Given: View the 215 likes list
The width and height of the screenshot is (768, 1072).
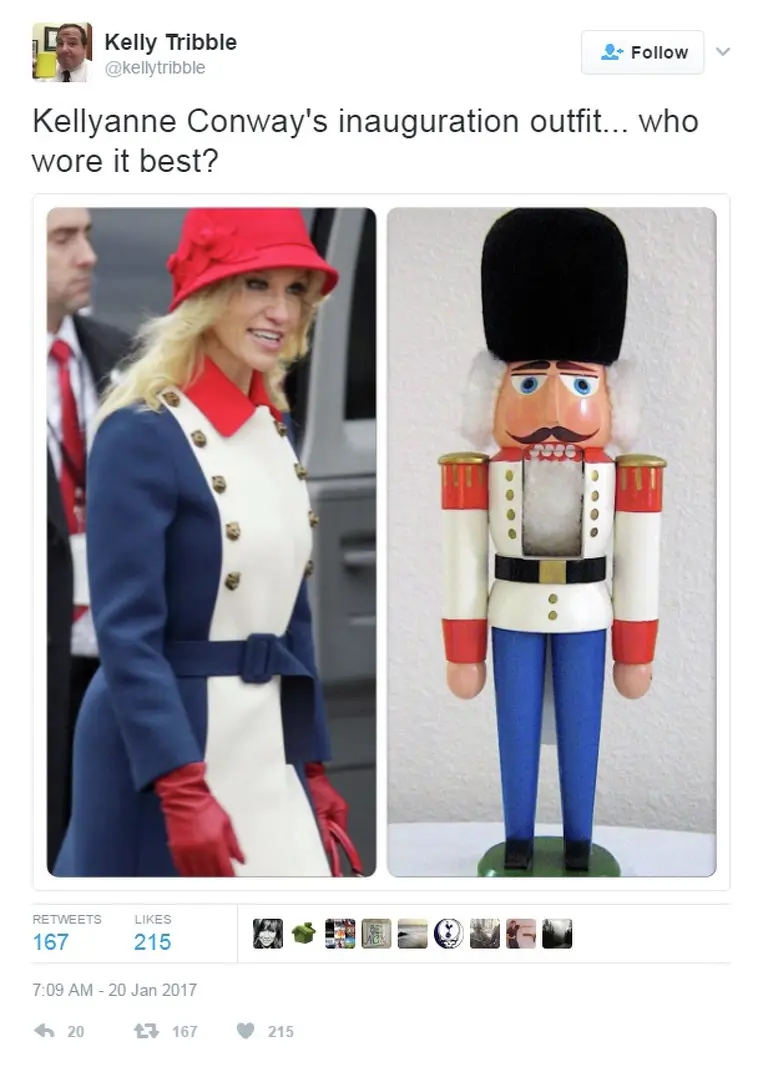Looking at the screenshot, I should (x=152, y=941).
